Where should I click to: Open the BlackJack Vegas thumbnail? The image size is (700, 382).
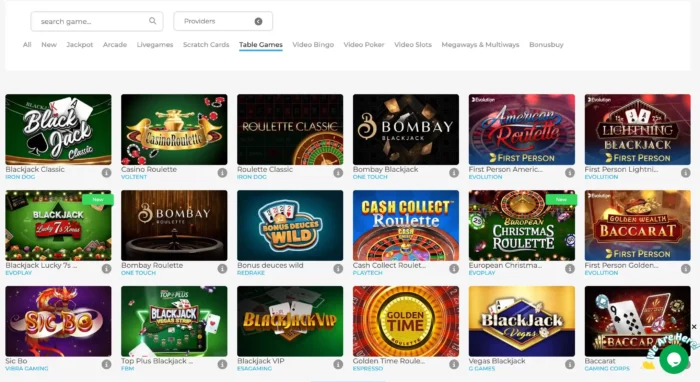[x=522, y=321]
